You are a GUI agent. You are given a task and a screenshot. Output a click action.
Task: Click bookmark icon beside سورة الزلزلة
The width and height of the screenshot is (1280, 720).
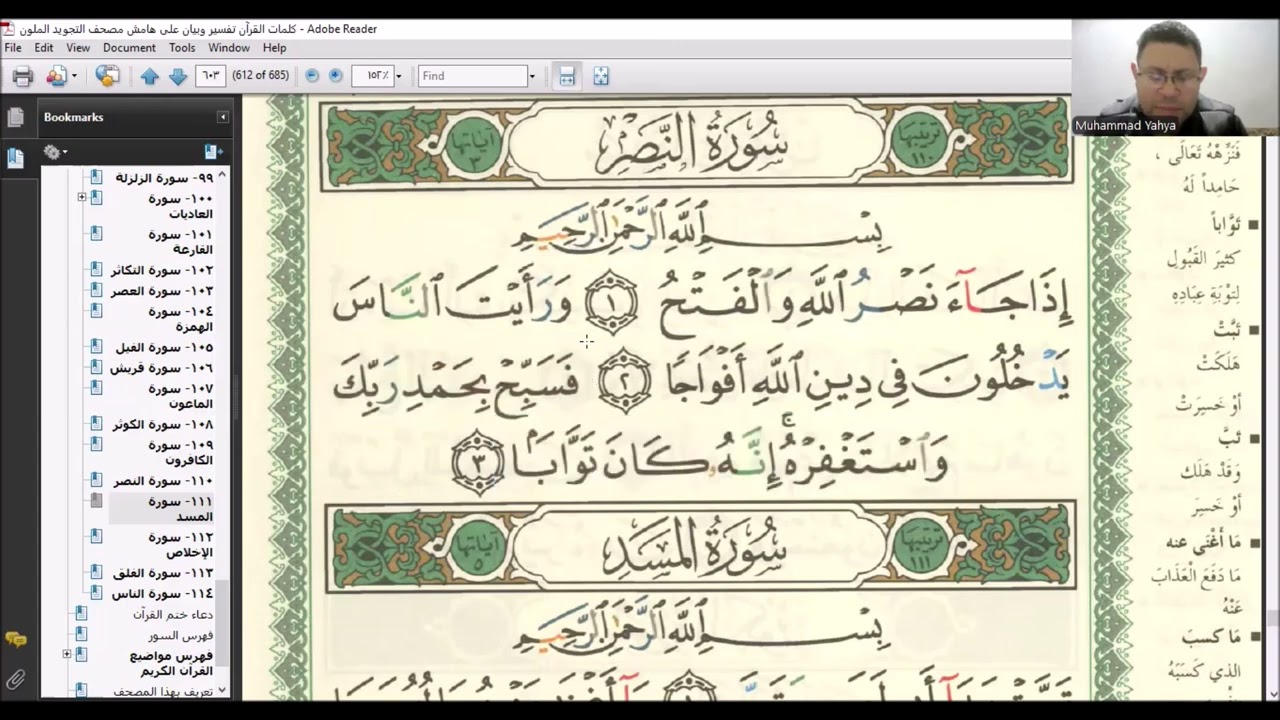point(96,178)
